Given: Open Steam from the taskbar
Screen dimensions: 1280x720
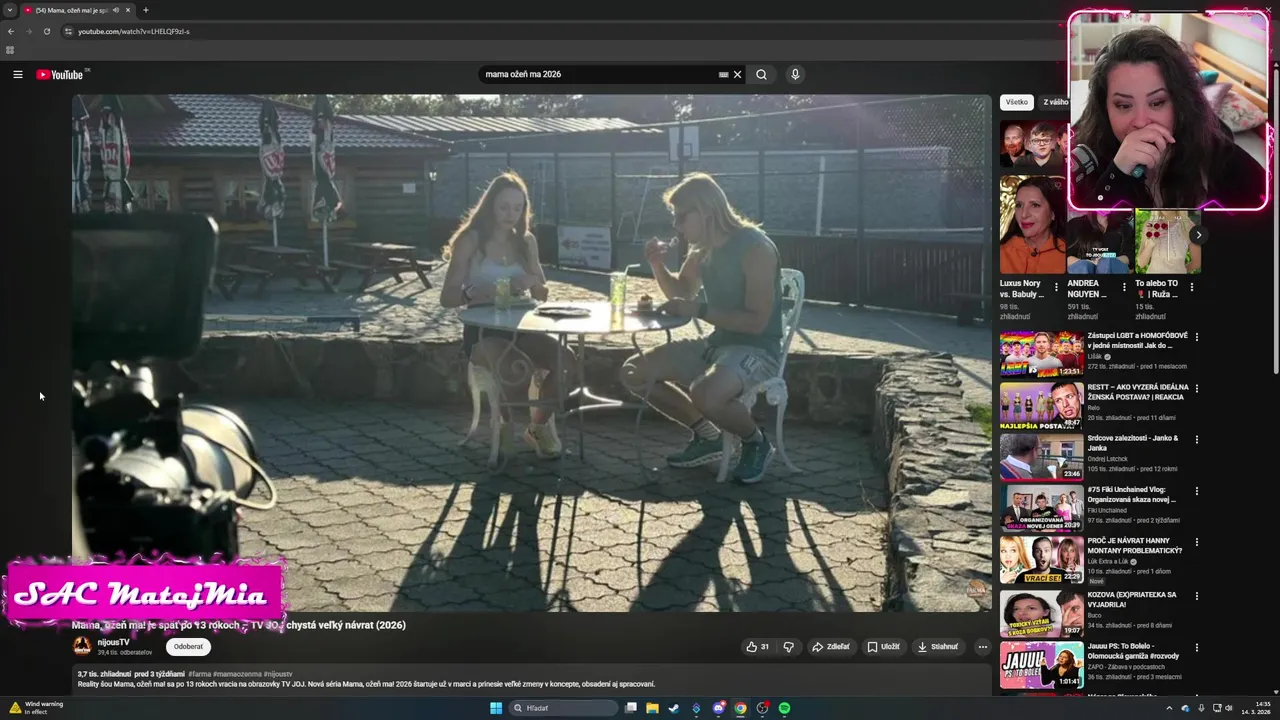Looking at the screenshot, I should pos(674,708).
